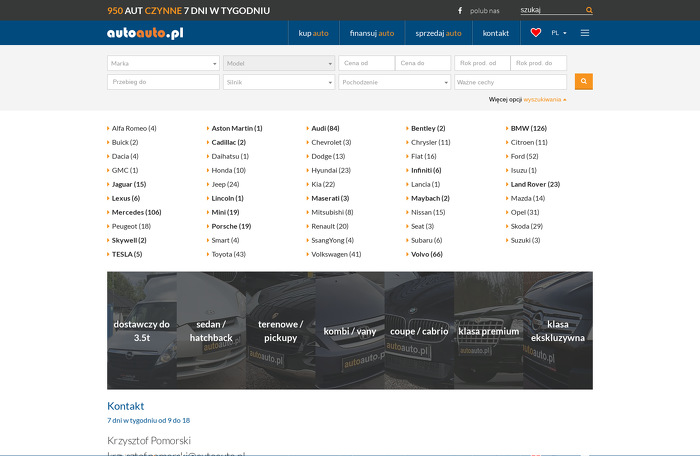Open the TESLA (5) listing

127,254
